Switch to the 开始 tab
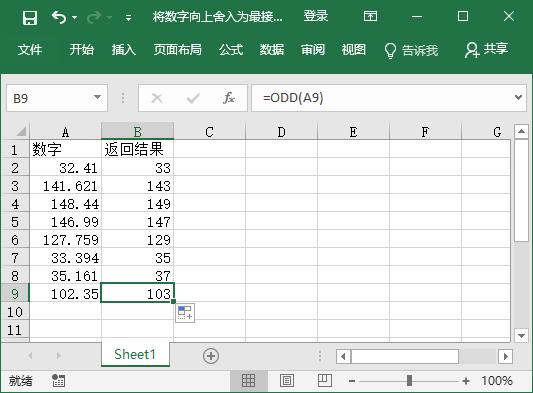Viewport: 533px width, 393px height. coord(82,50)
